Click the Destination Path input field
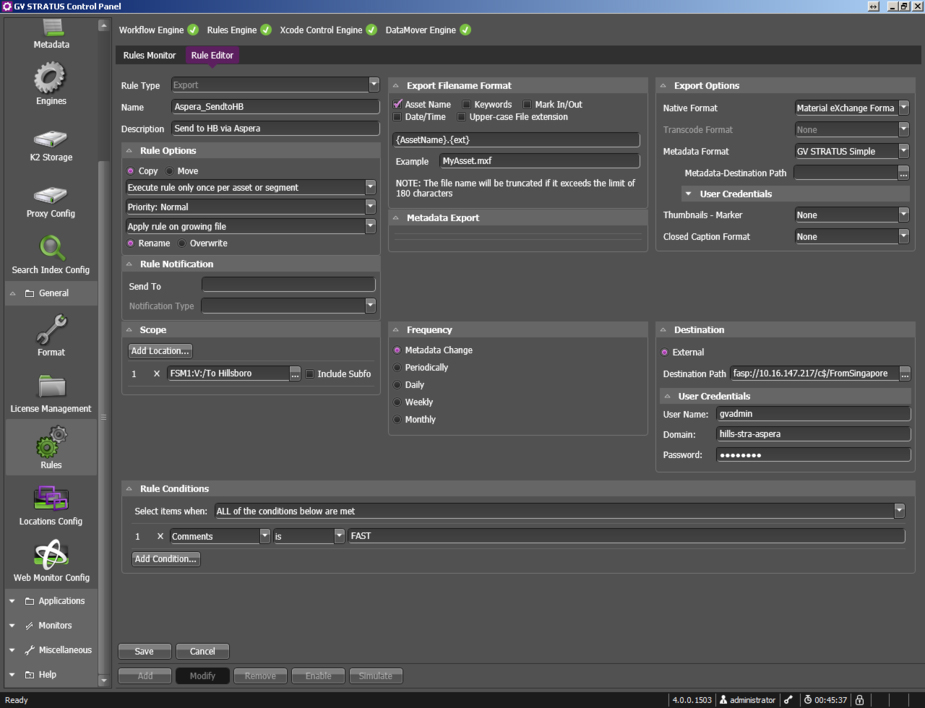This screenshot has height=708, width=925. pyautogui.click(x=813, y=373)
